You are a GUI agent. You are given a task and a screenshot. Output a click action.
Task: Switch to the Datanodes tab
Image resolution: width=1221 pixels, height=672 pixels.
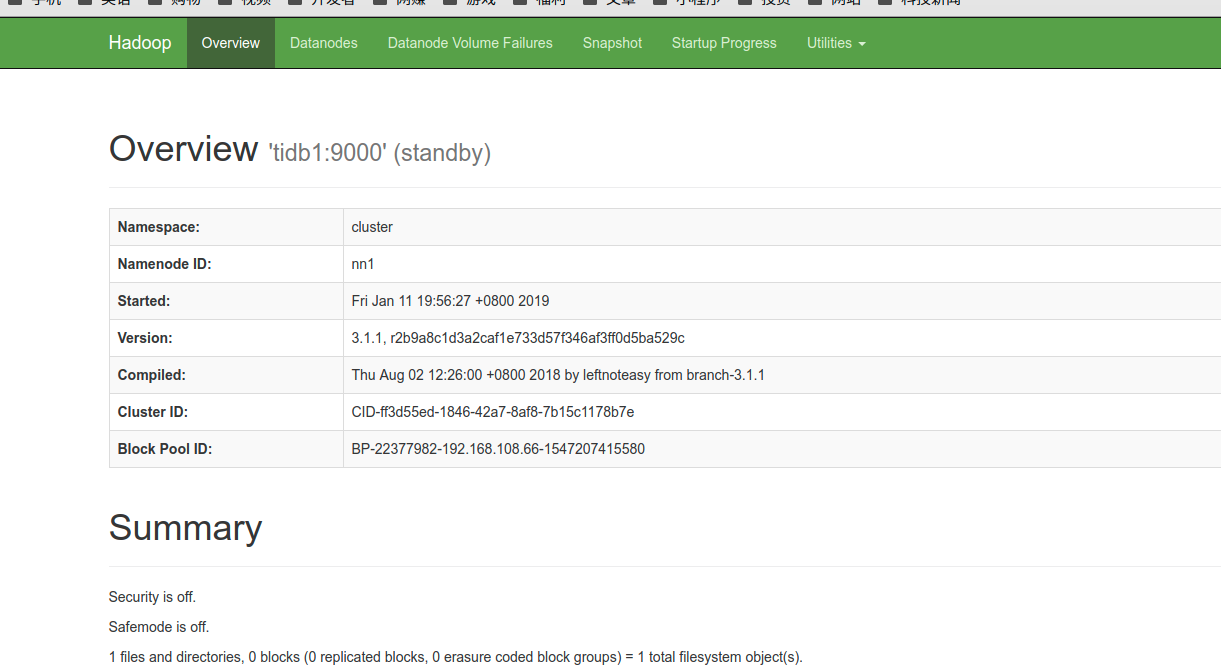click(x=324, y=43)
